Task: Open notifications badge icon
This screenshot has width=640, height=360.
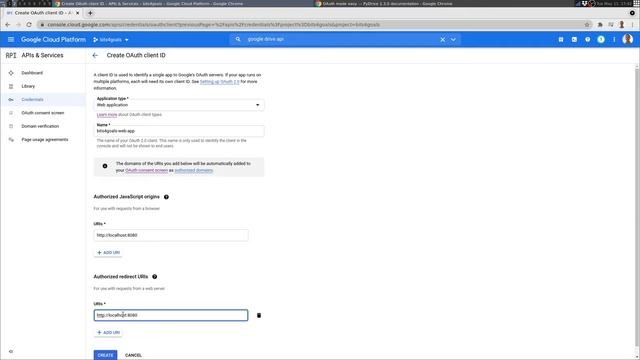Action: click(x=601, y=40)
